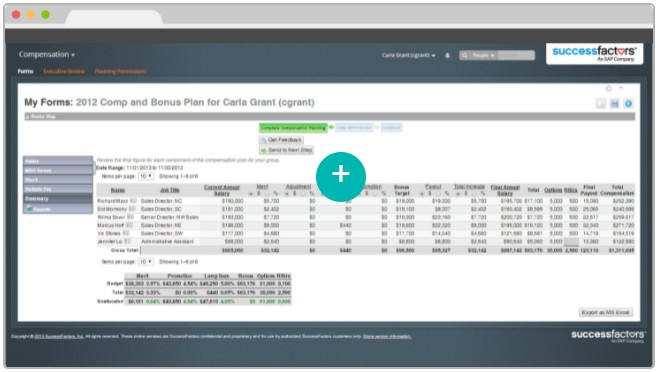The image size is (659, 372).
Task: Open items per page dropdown above table
Action: click(x=146, y=176)
